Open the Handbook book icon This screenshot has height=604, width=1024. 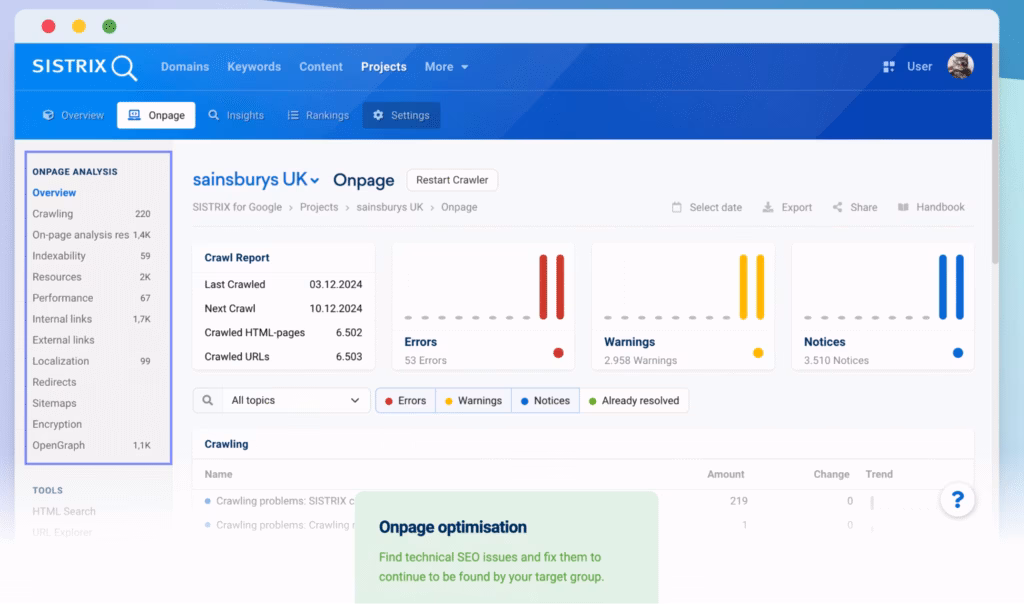click(x=903, y=207)
